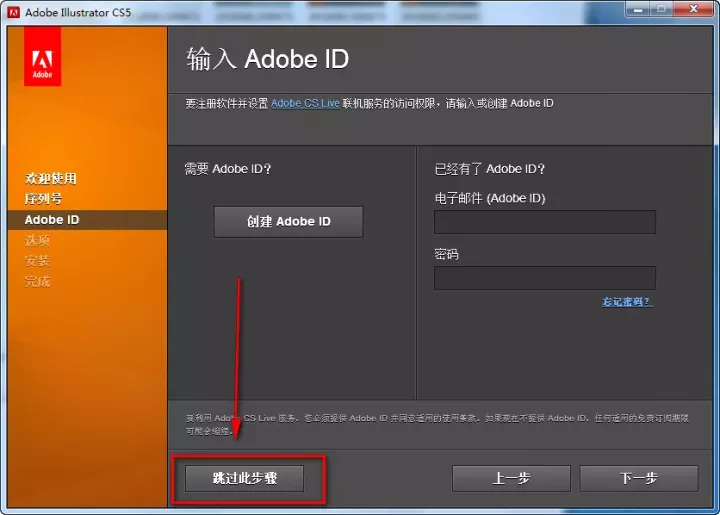Click into the 密码 password field
Screen dimensions: 720x515
[x=544, y=278]
